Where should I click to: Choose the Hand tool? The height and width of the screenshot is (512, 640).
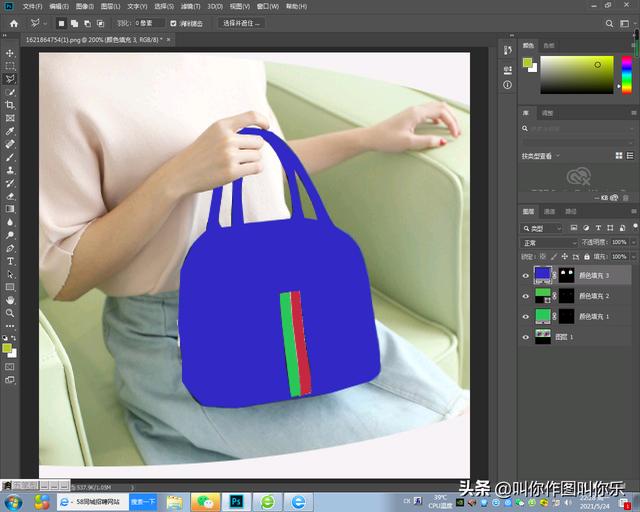click(x=11, y=300)
